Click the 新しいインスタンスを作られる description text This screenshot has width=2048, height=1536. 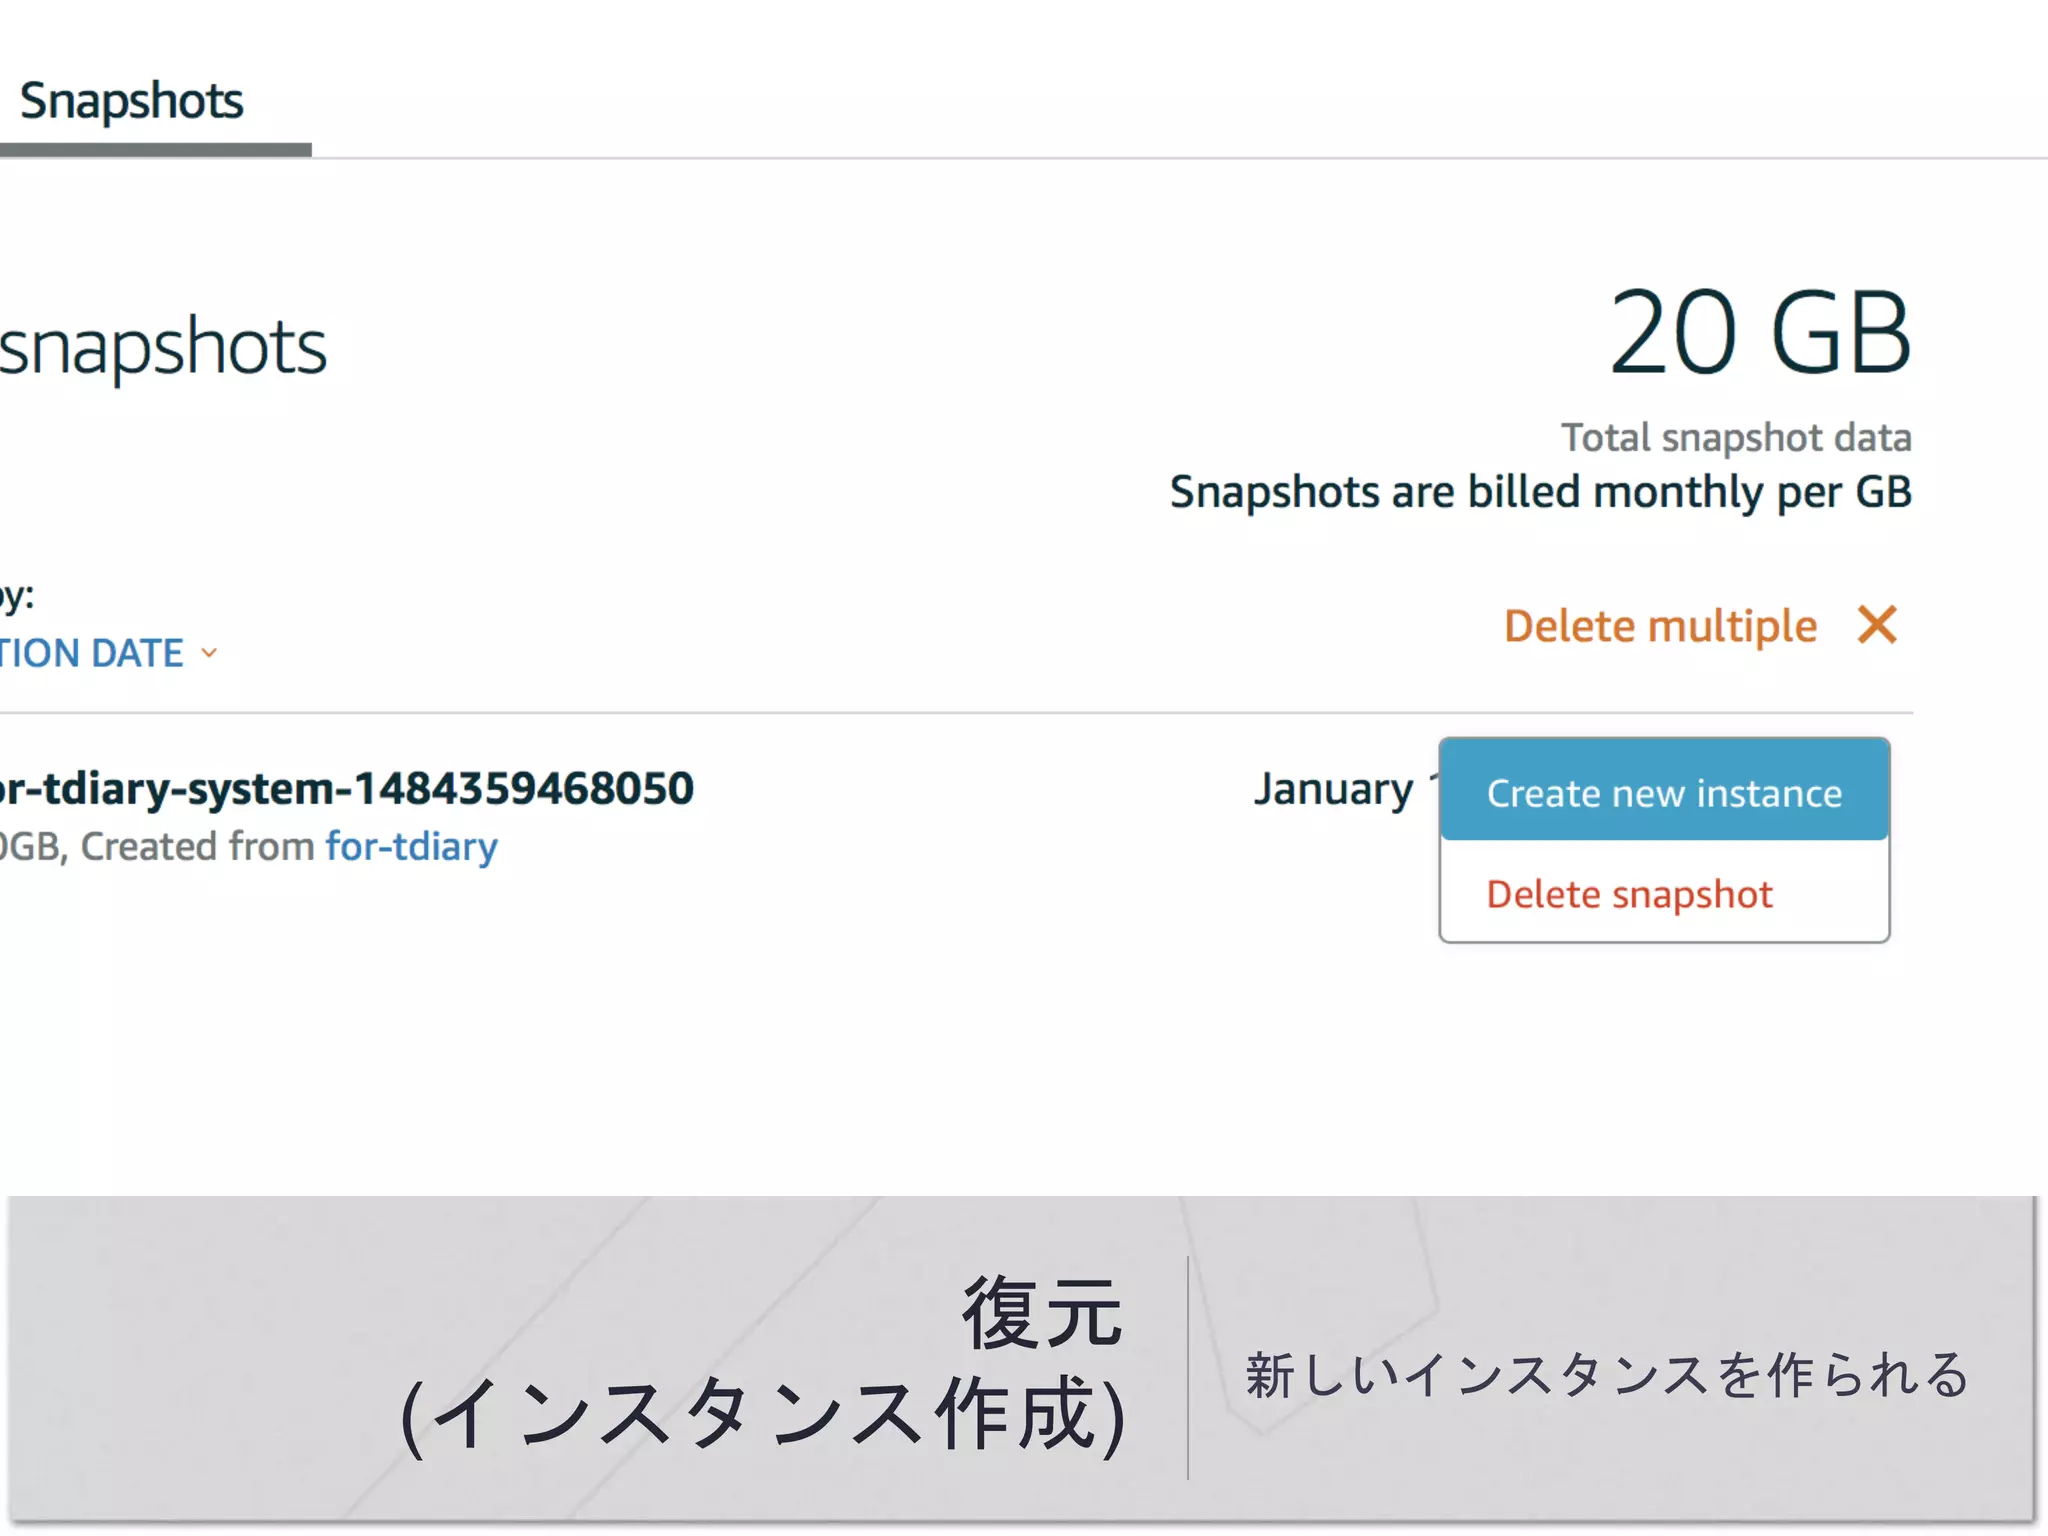click(x=1607, y=1374)
